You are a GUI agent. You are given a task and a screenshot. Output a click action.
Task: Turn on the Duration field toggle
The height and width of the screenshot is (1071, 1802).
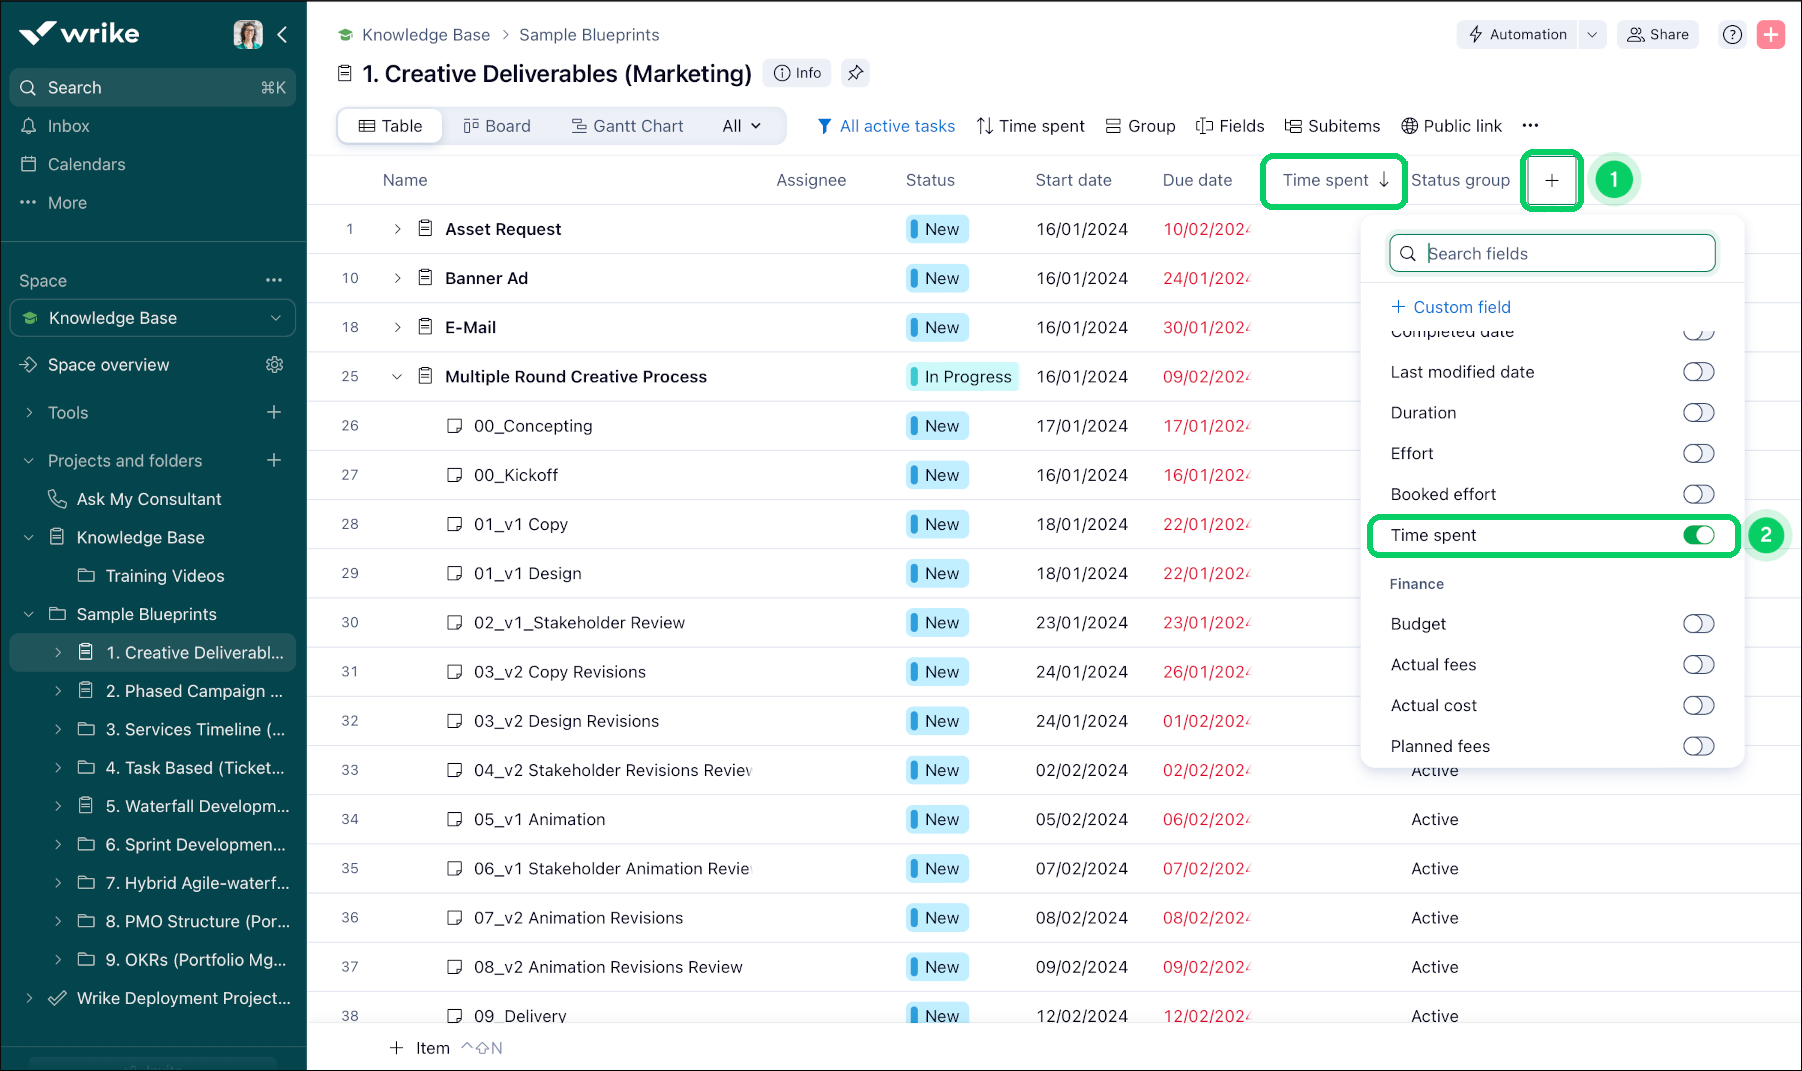coord(1698,413)
